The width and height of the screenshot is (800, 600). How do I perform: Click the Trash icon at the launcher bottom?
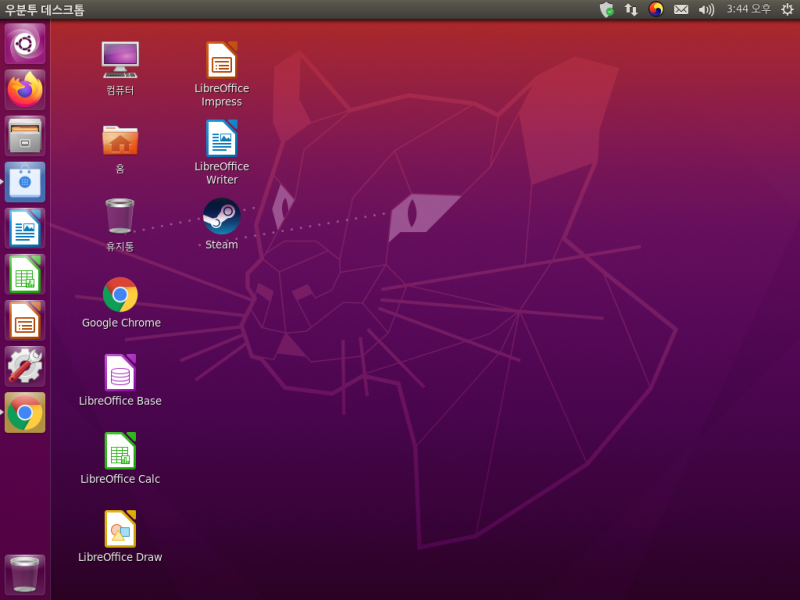coord(25,575)
